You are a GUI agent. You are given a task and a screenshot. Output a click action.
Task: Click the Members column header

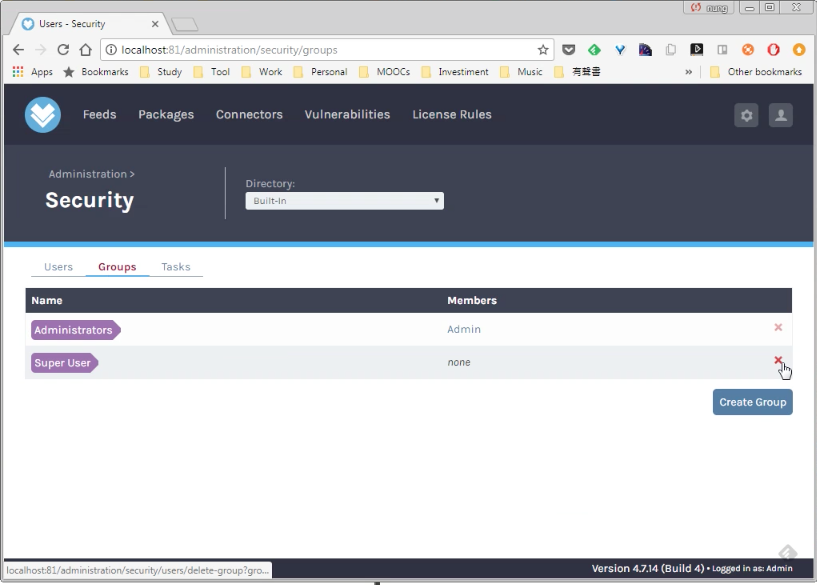472,301
